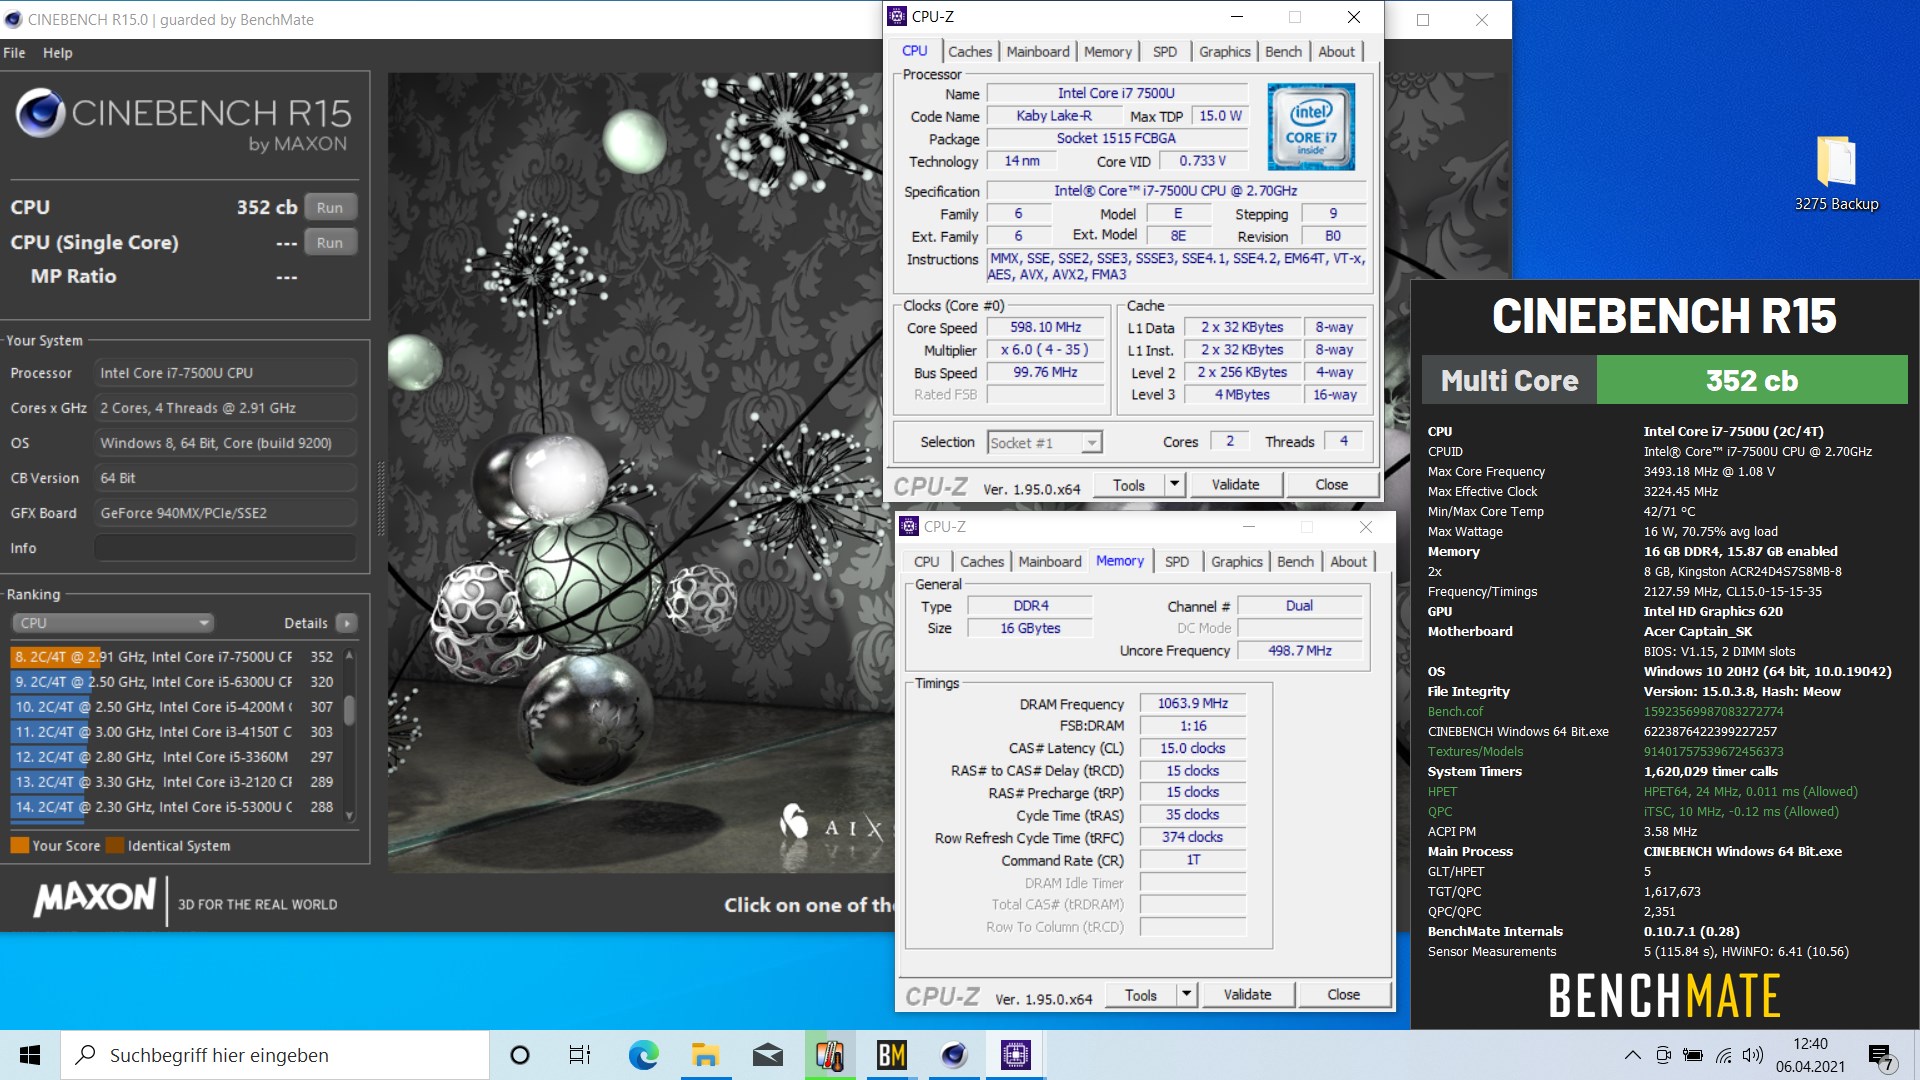This screenshot has width=1920, height=1080.
Task: Click the taskbar search box
Action: pos(275,1055)
